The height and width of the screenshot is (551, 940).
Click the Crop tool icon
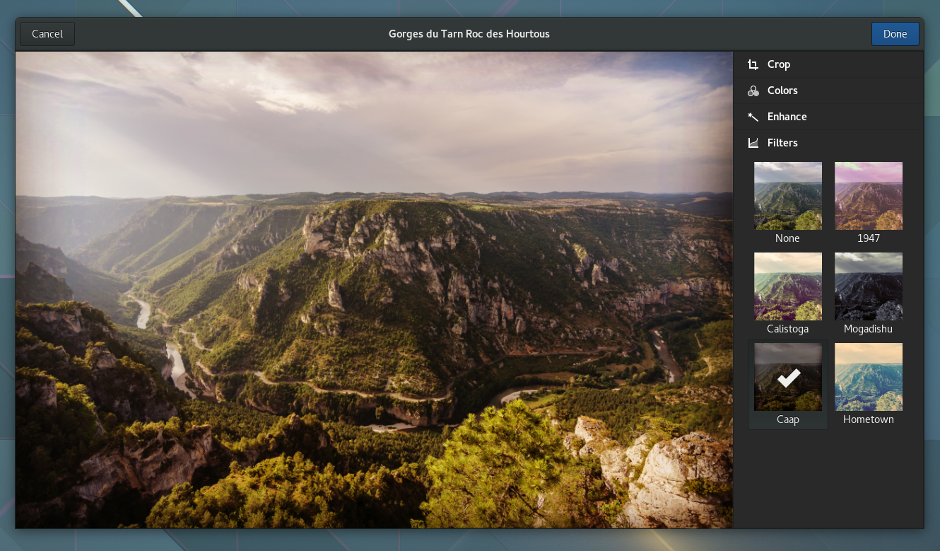(753, 65)
